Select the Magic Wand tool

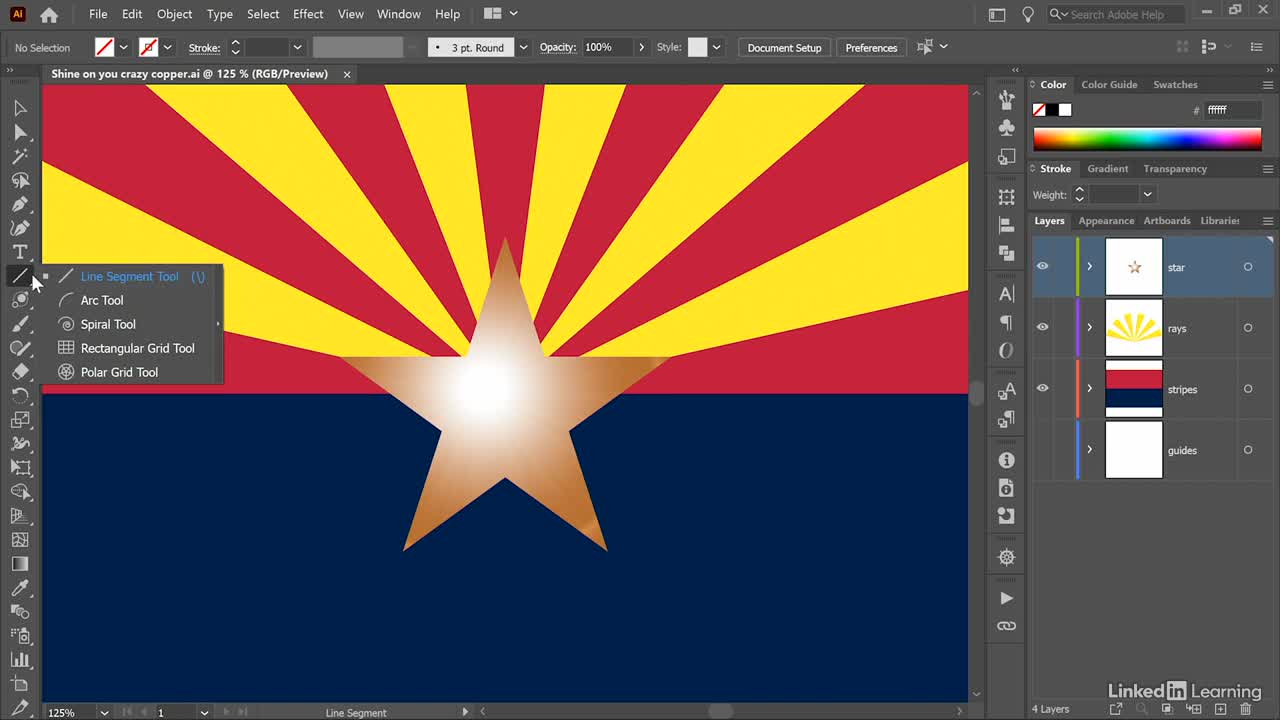click(20, 156)
